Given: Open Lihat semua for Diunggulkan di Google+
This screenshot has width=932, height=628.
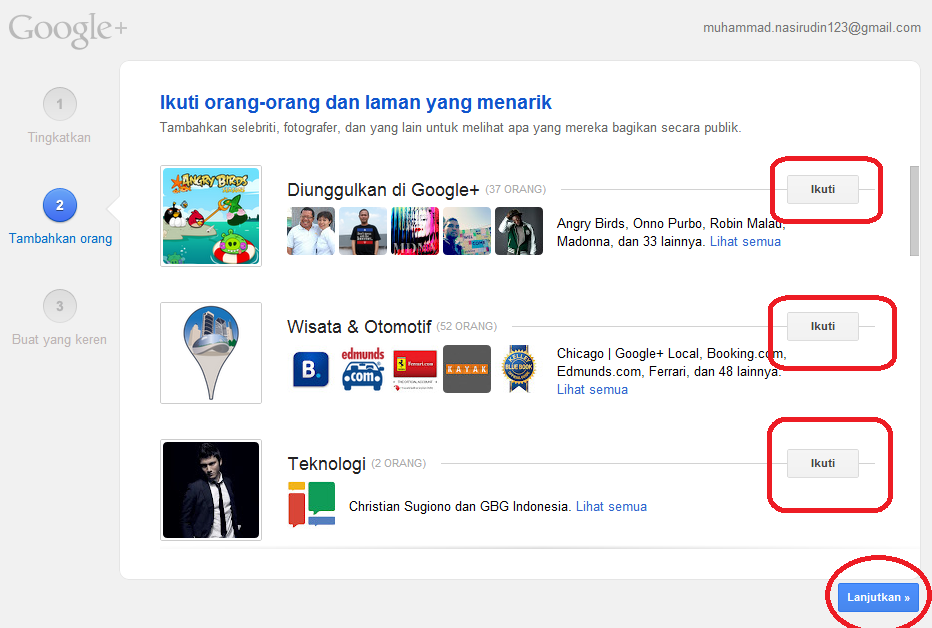Looking at the screenshot, I should click(x=745, y=242).
